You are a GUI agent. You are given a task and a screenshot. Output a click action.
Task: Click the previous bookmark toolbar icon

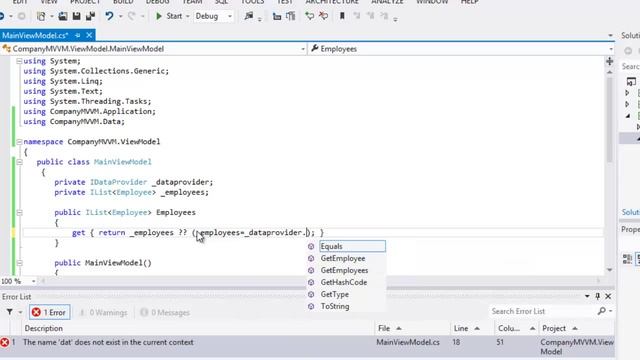coord(357,16)
